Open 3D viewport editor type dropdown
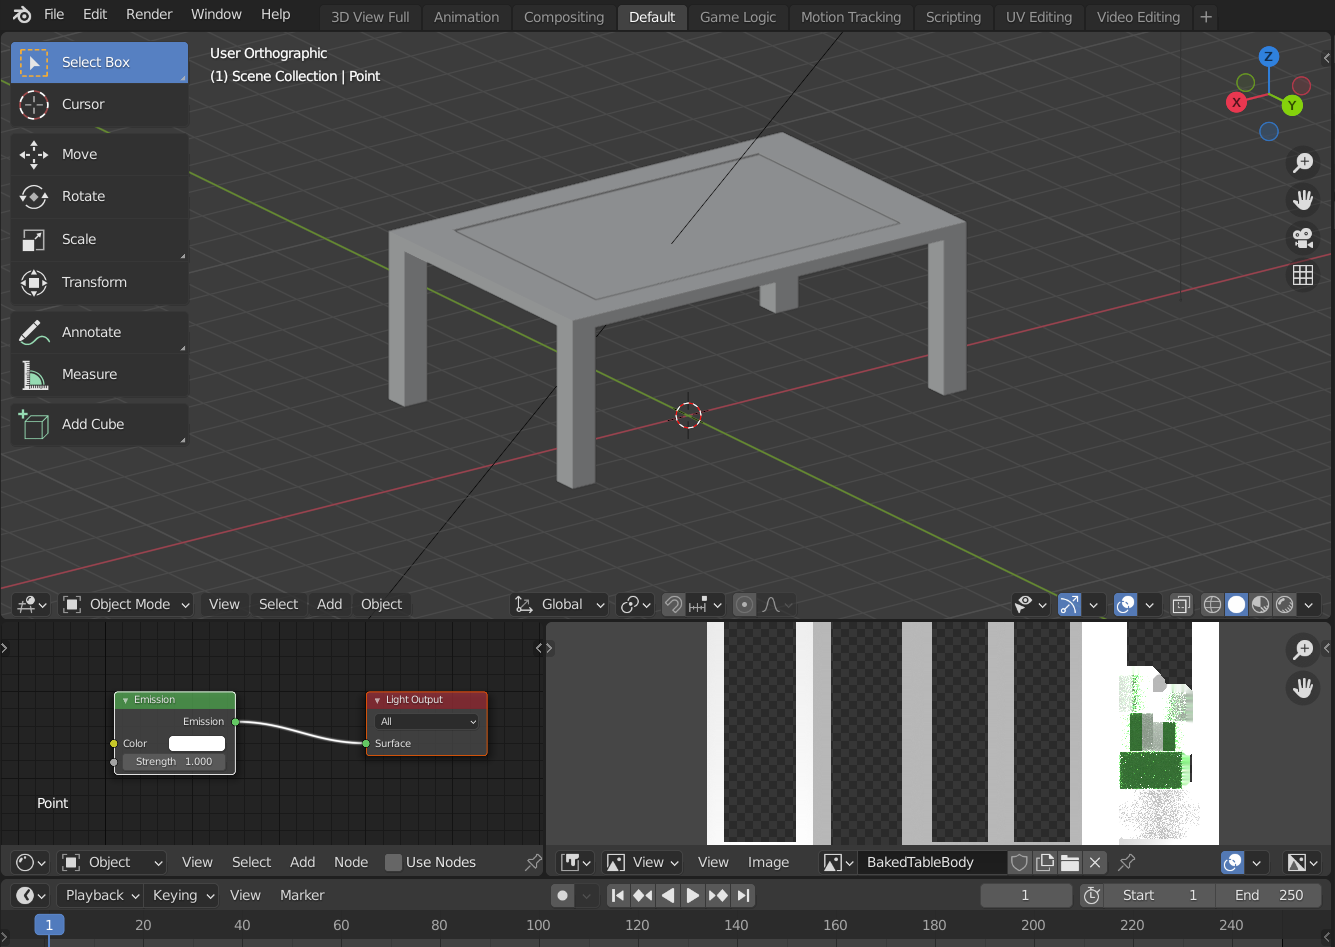Screen dimensions: 1335x947 [x=31, y=604]
